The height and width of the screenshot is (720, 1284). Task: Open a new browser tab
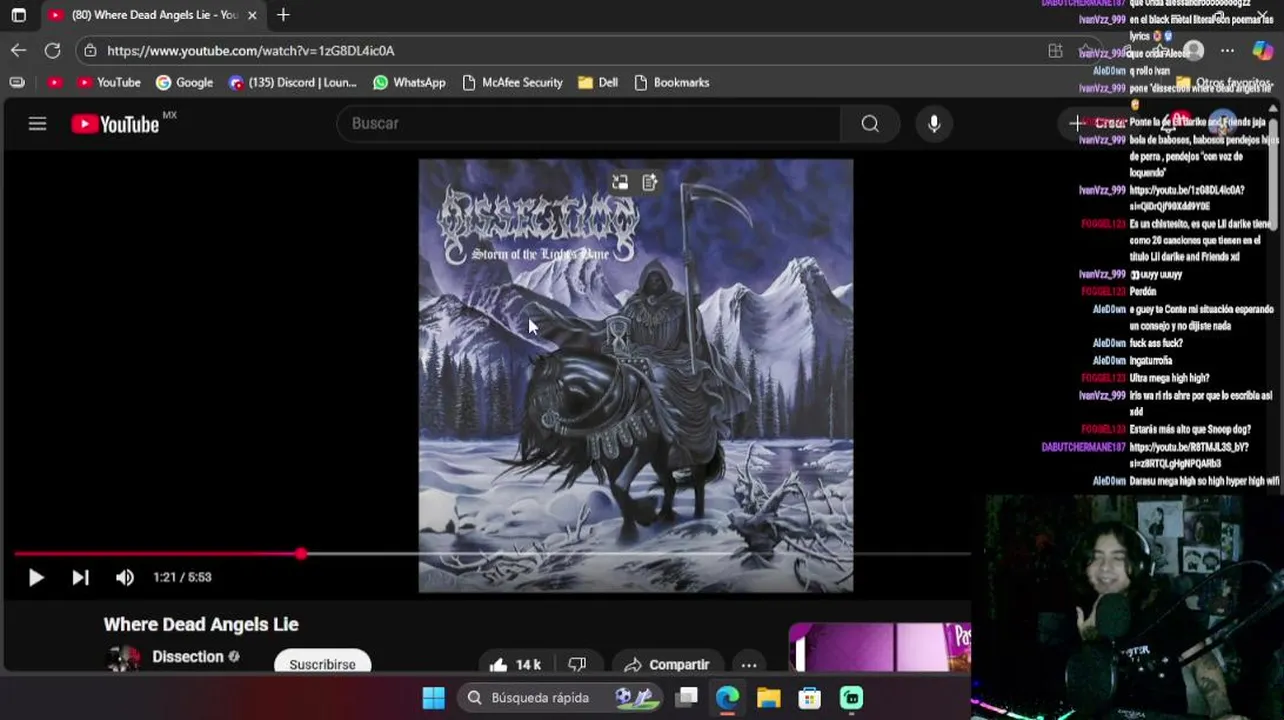click(x=283, y=15)
